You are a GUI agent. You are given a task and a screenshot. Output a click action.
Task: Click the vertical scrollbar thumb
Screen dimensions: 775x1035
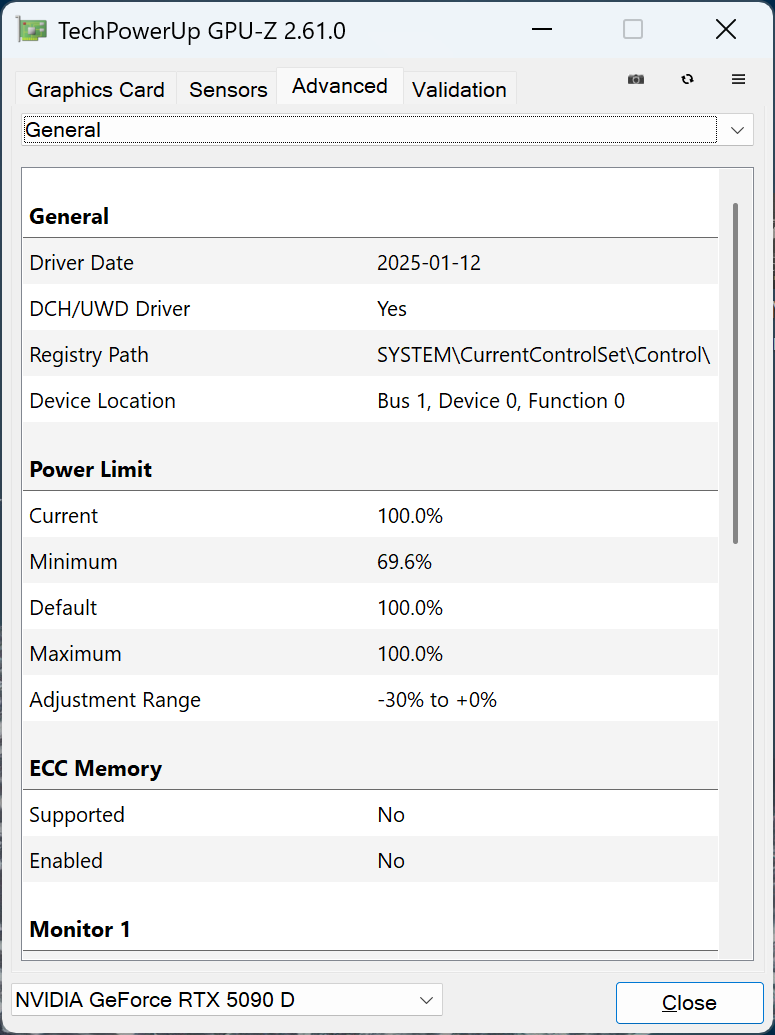(735, 373)
